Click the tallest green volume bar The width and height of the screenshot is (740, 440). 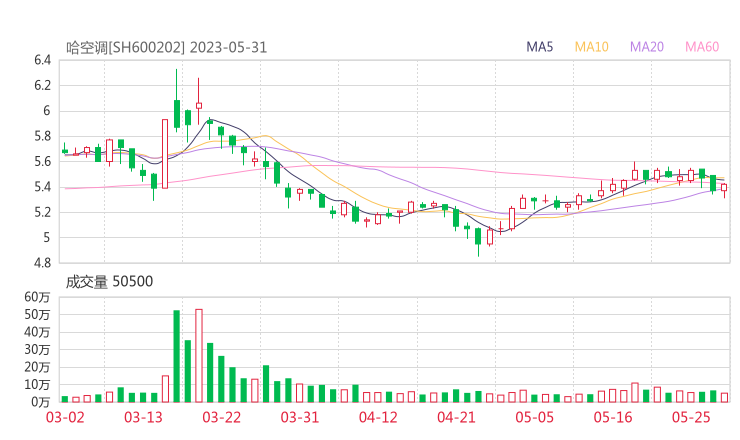coord(177,356)
